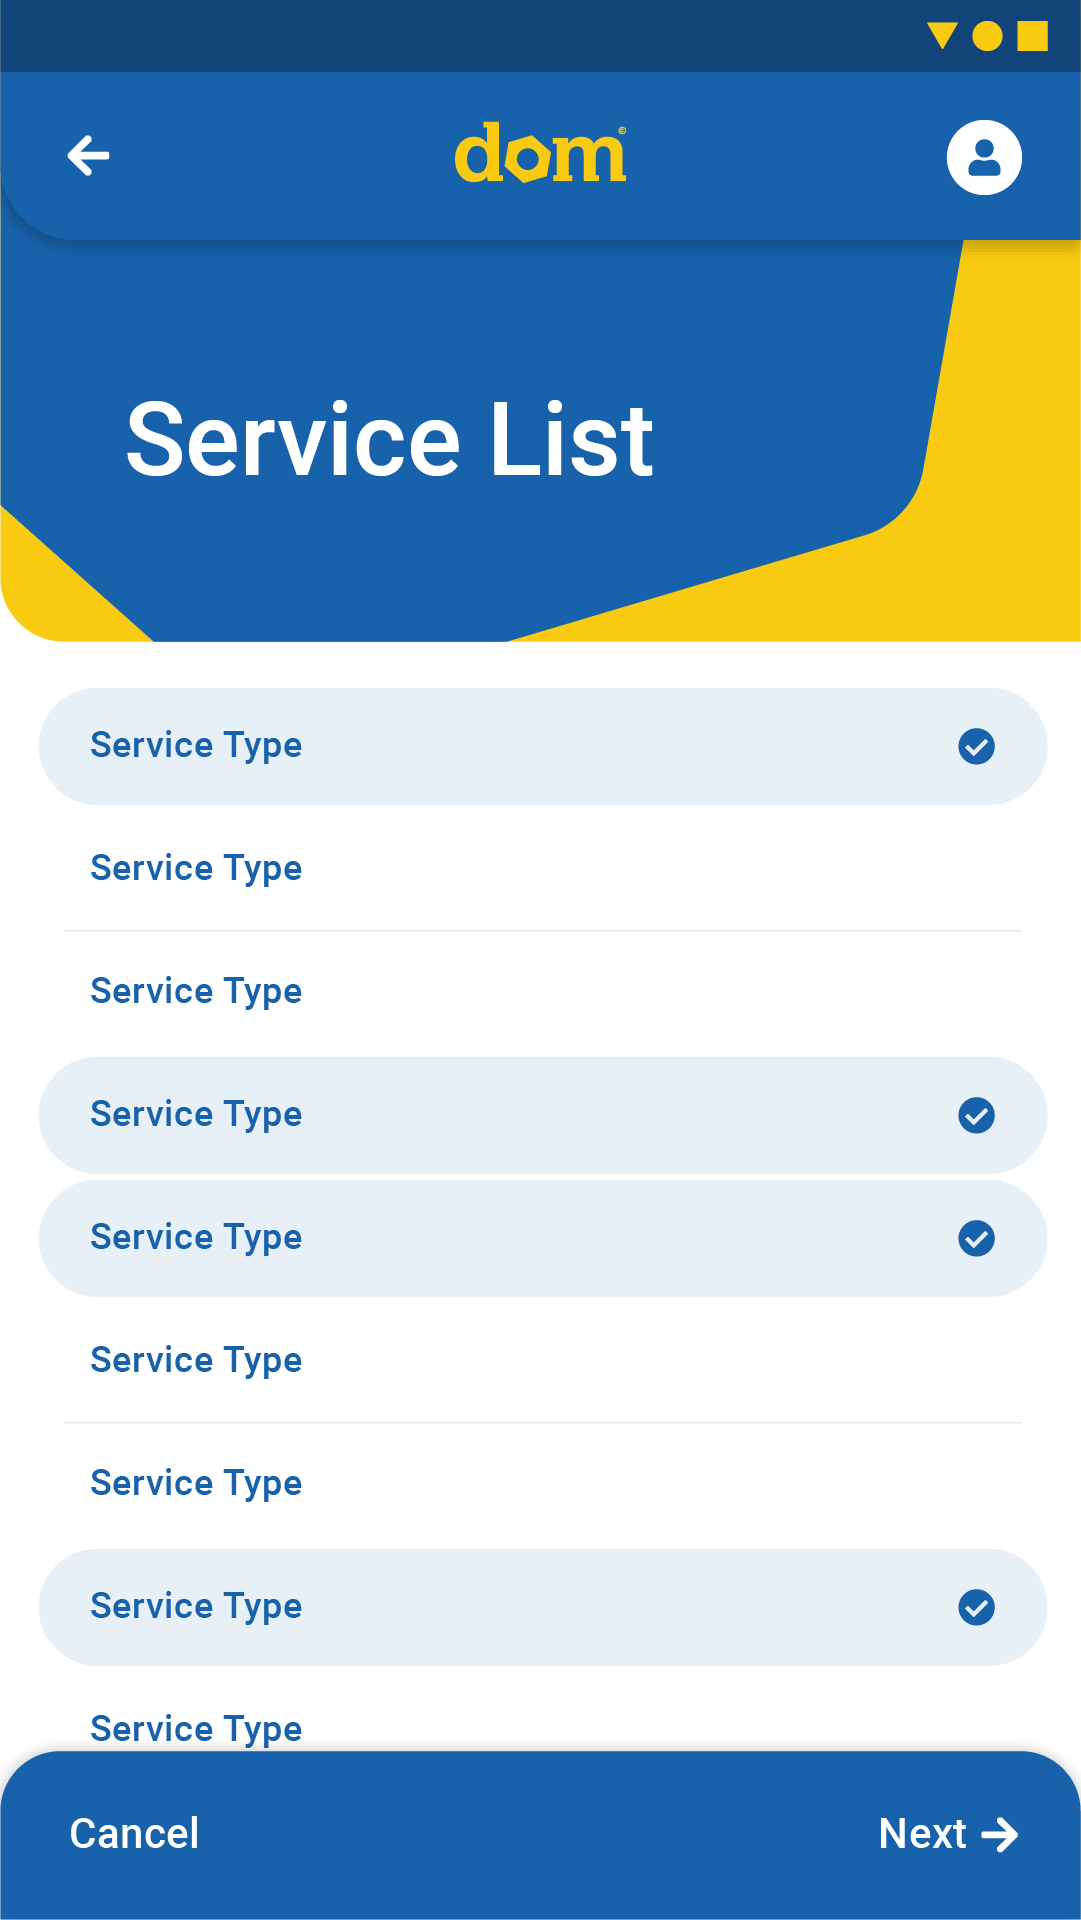Tap the Service List heading
Viewport: 1081px width, 1920px height.
click(390, 440)
